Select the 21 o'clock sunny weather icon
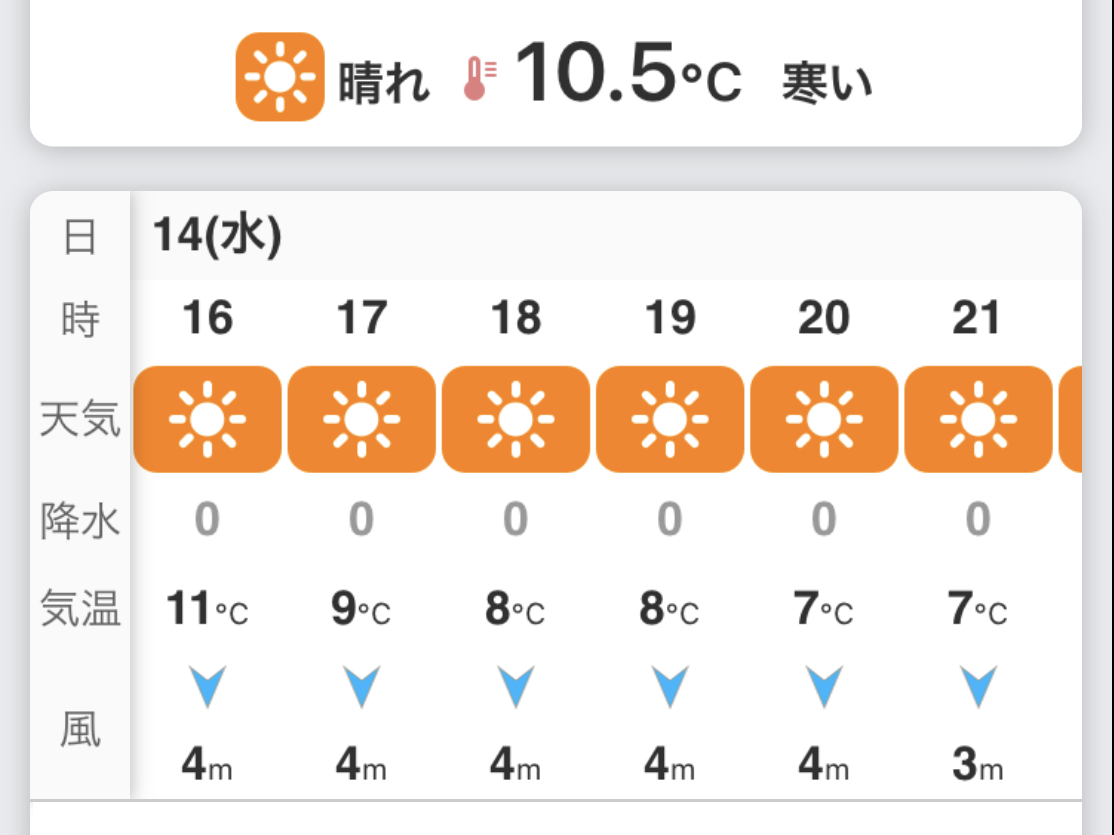1114x835 pixels. point(978,419)
